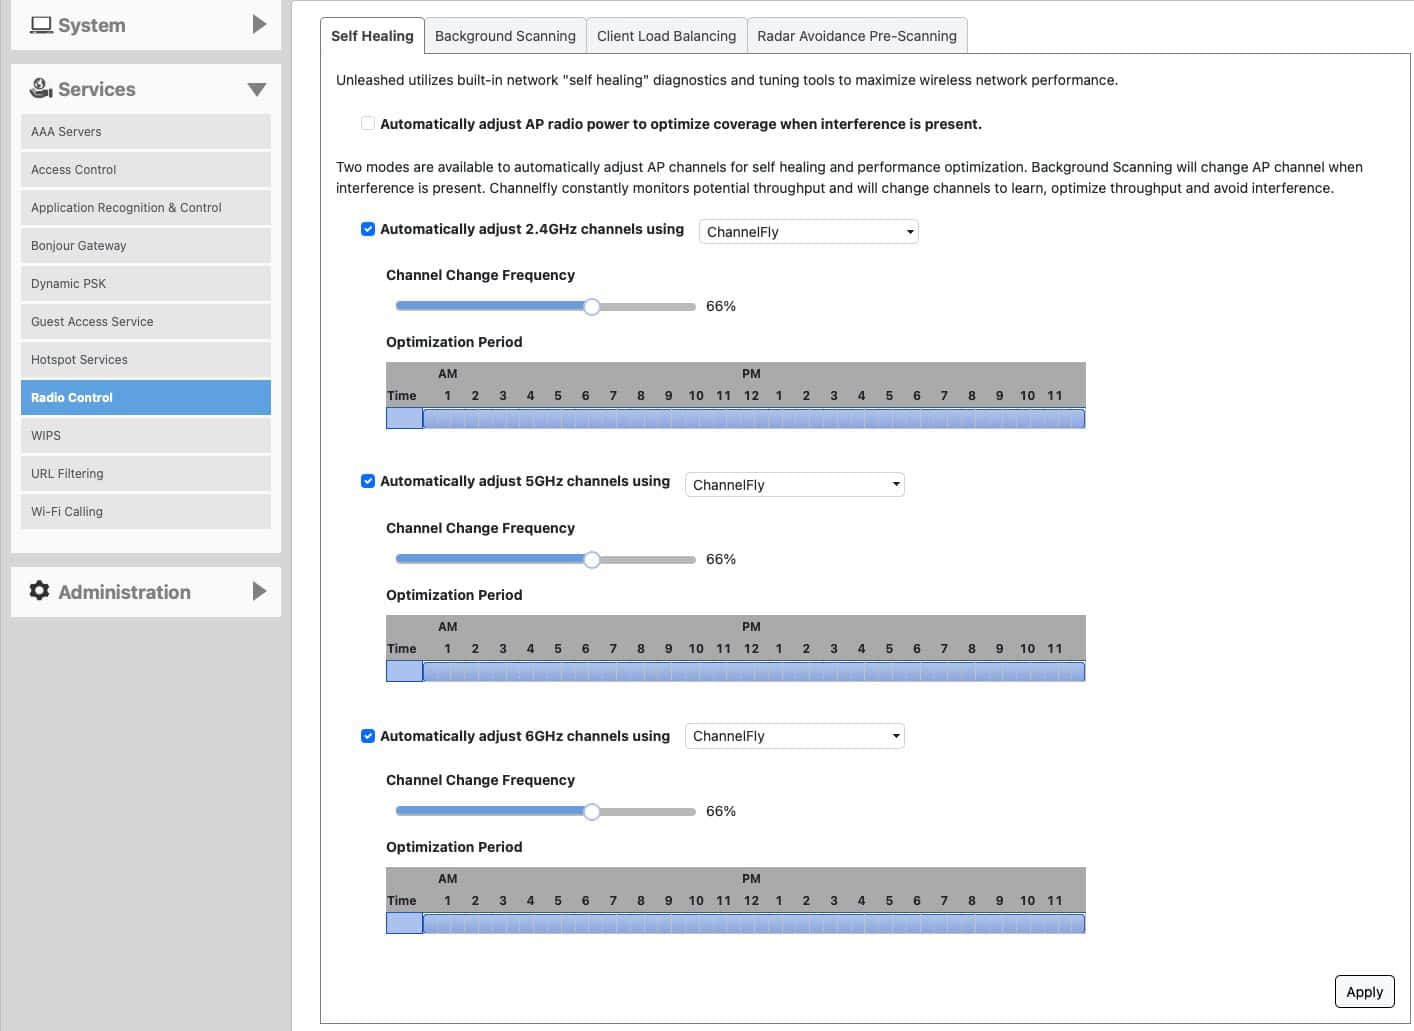Open Radar Avoidance Pre-Scanning tab

[x=857, y=36]
